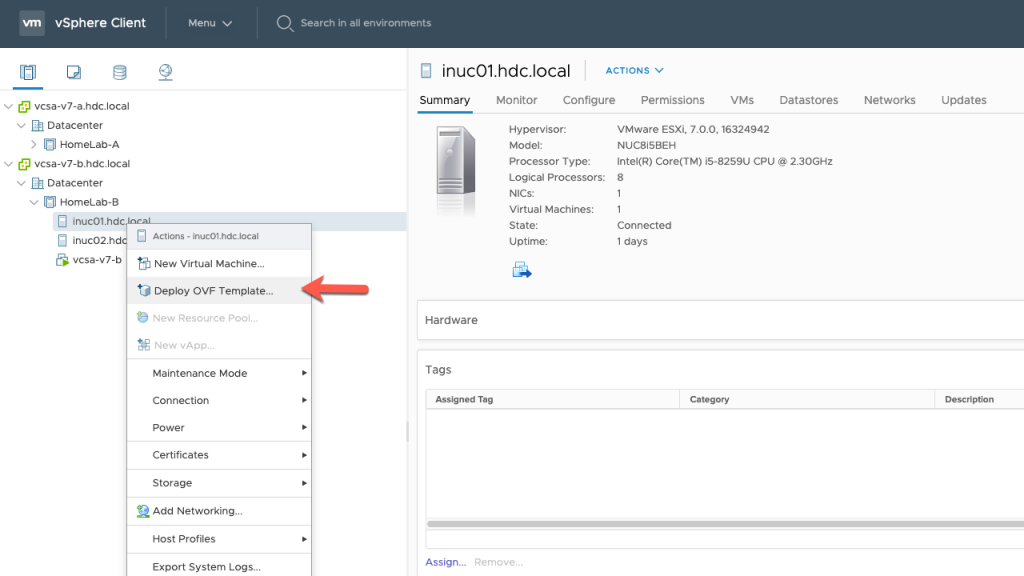
Task: Select the HomeLab-A tree item
Action: (x=89, y=144)
